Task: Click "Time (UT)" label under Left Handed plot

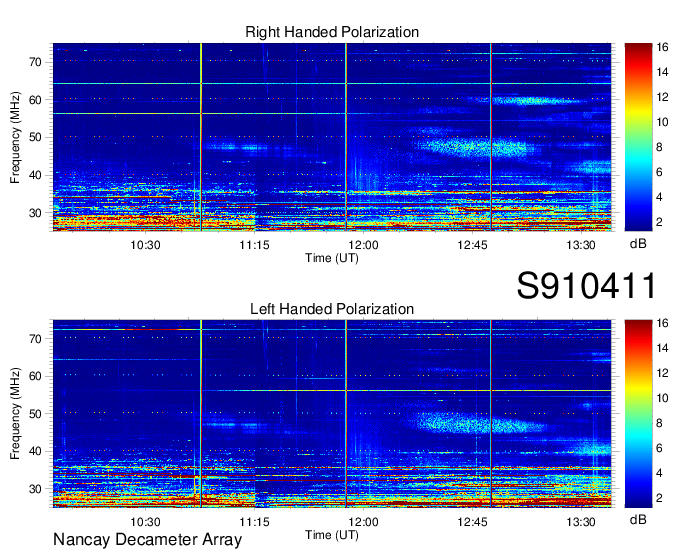Action: tap(332, 535)
